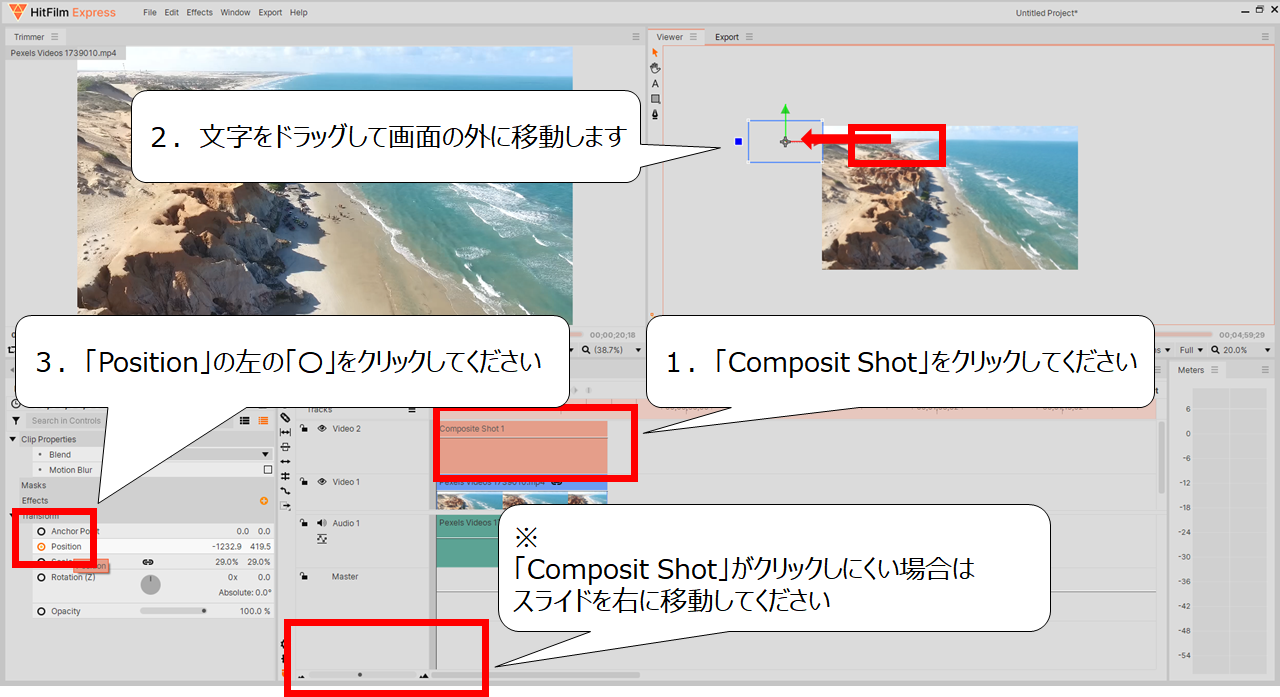
Task: Click the speaker icon on Audio 1 track
Action: pyautogui.click(x=322, y=523)
